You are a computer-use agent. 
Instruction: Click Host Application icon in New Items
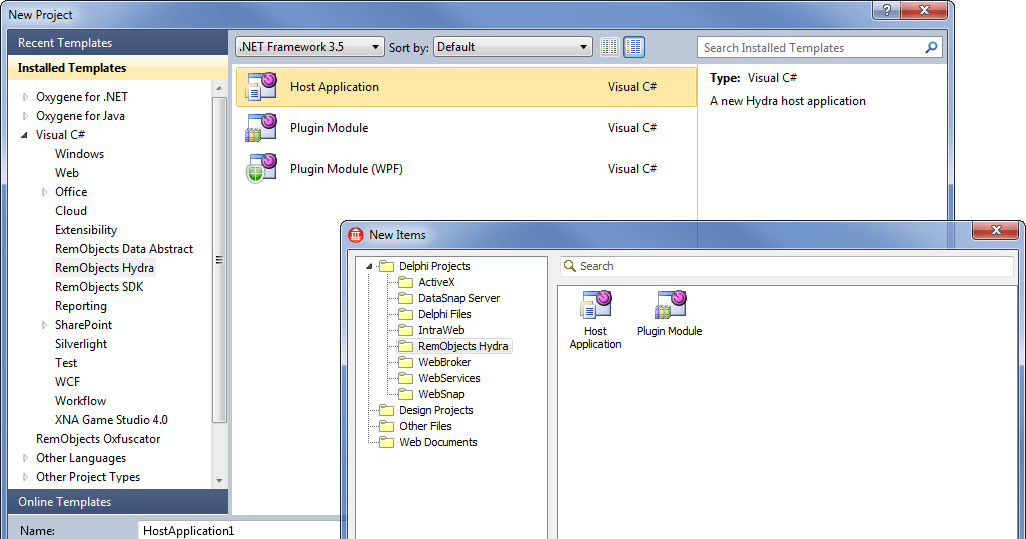(x=595, y=304)
